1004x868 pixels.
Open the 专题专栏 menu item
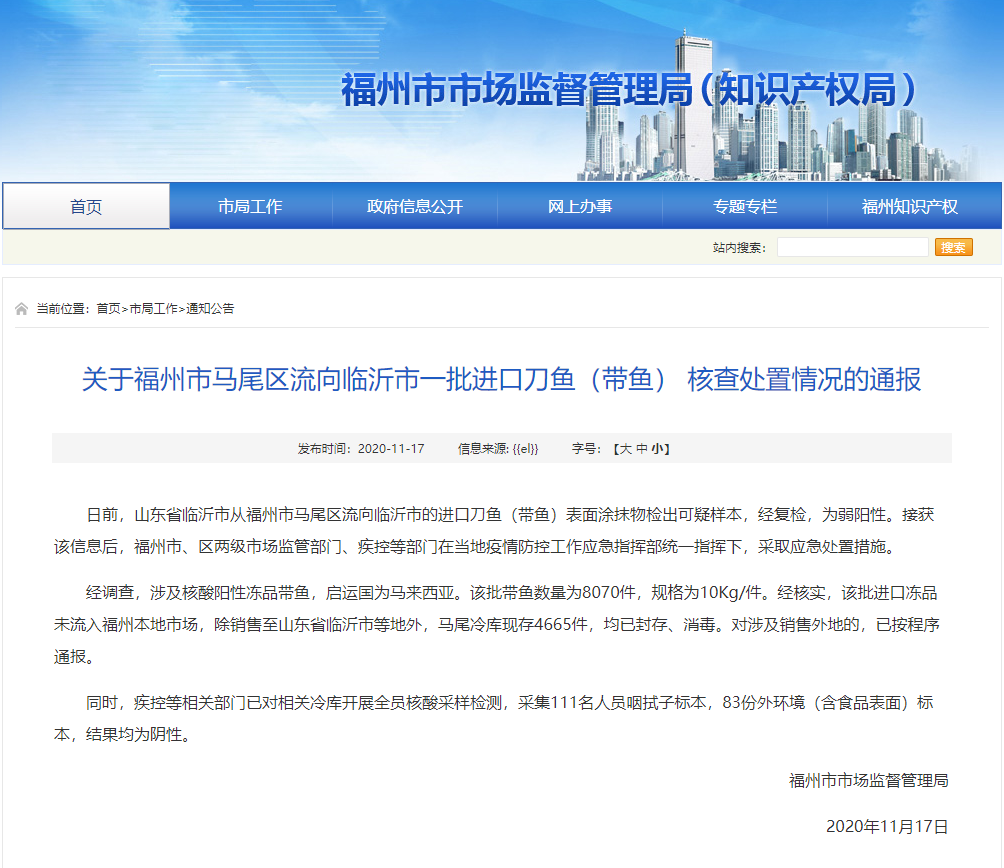[x=745, y=206]
